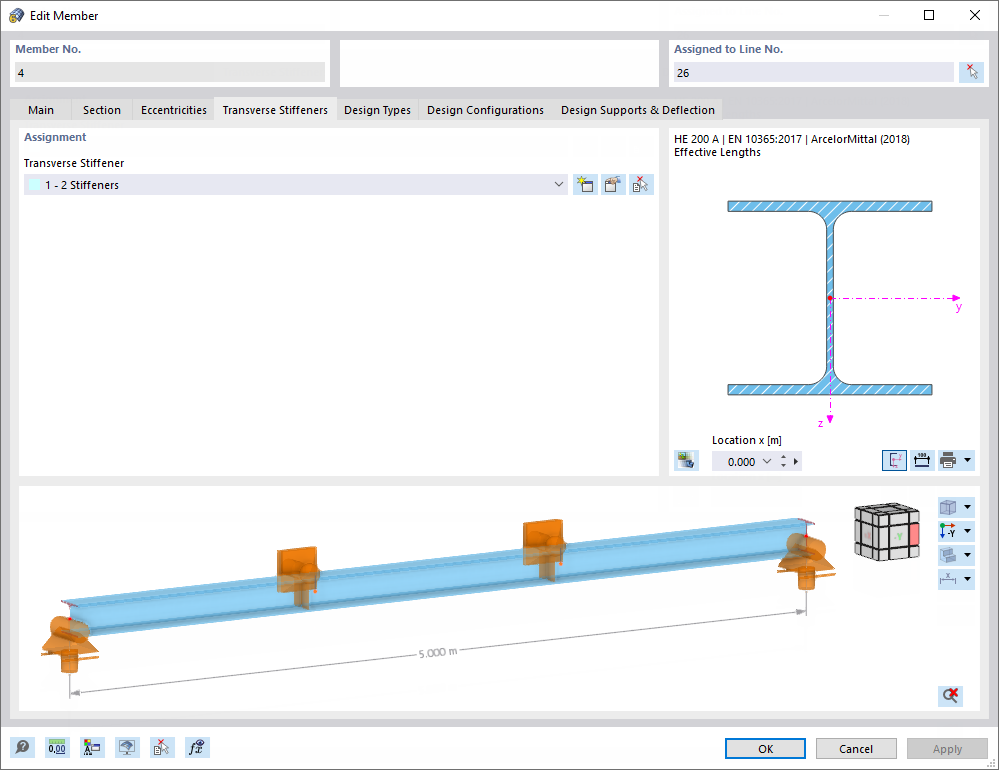Expand view direction dropdown arrow
The image size is (999, 770).
point(967,531)
